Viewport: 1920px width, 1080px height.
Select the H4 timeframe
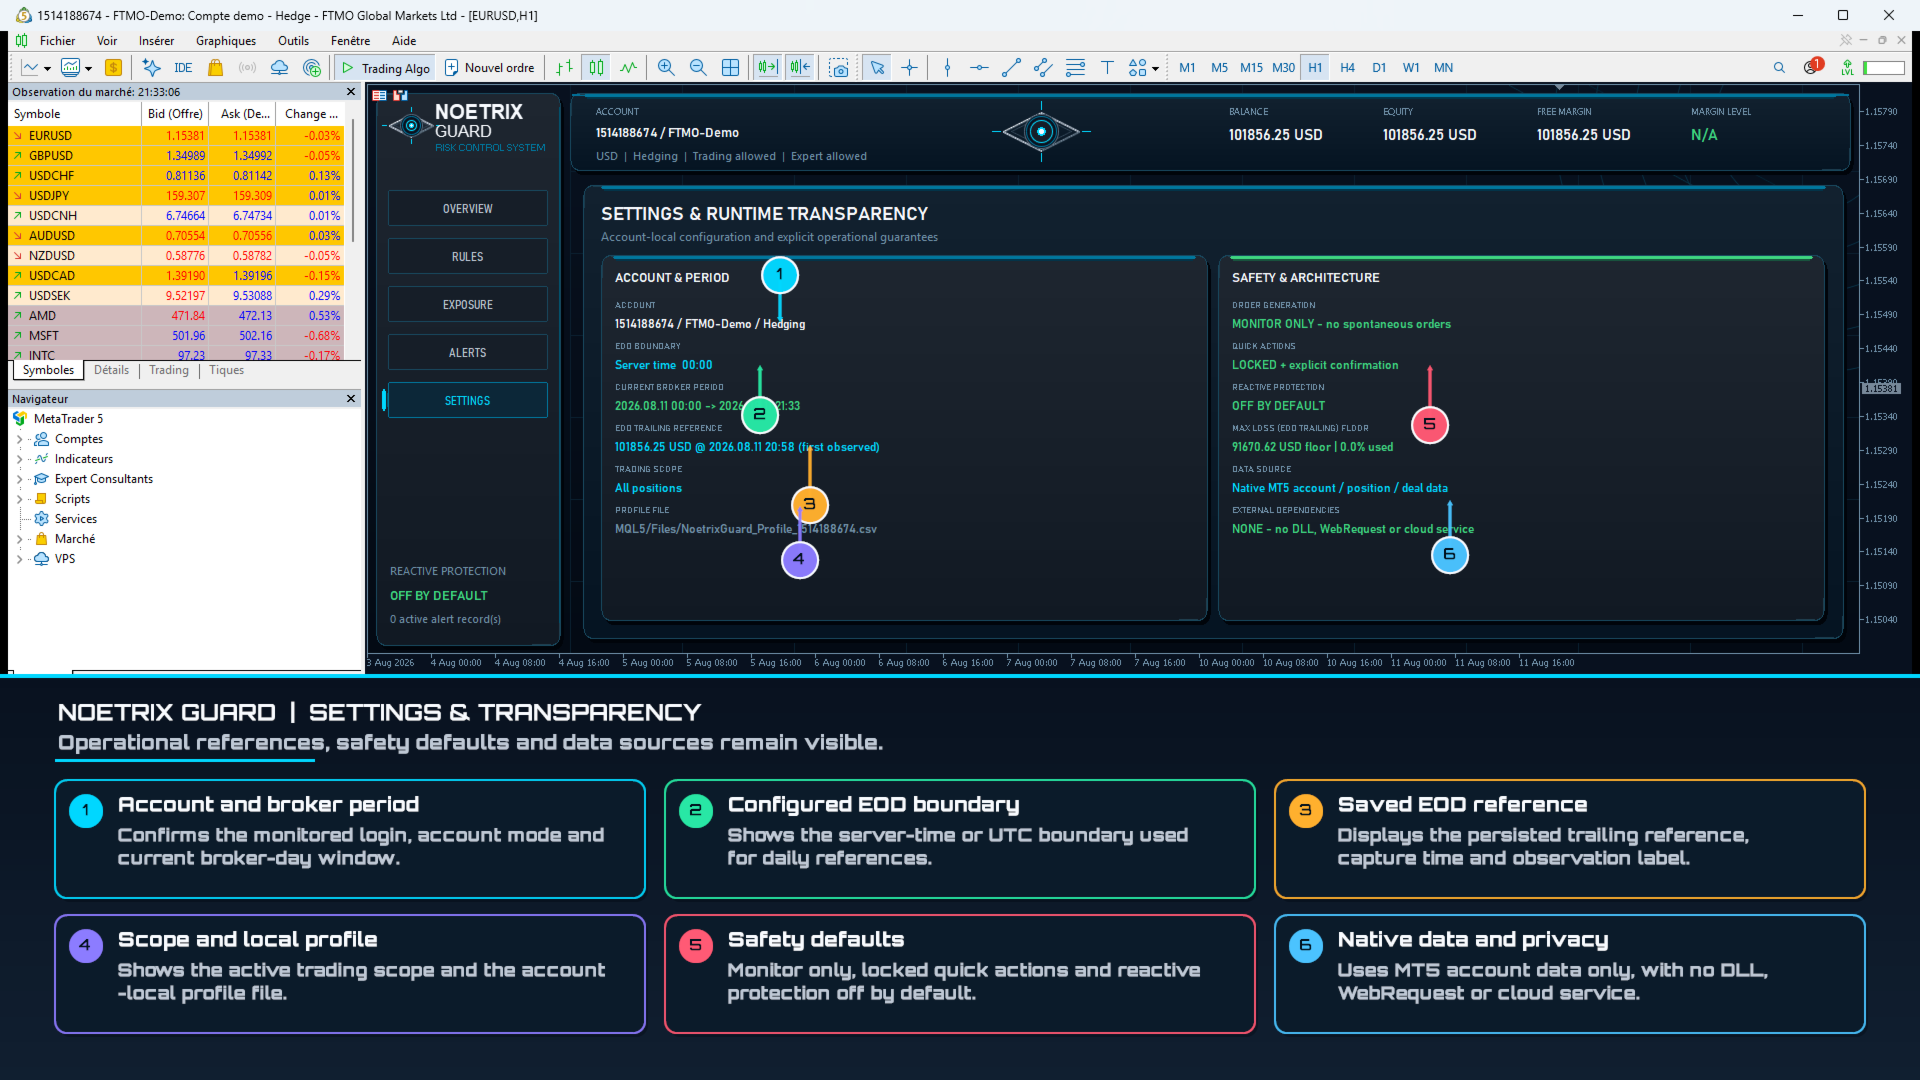point(1347,68)
